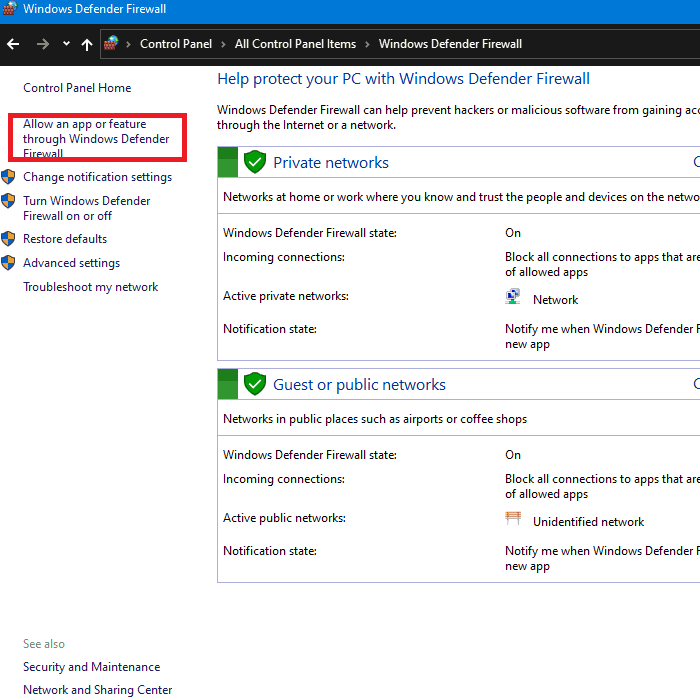Select All Control Panel Items breadcrumb
Image resolution: width=700 pixels, height=700 pixels.
(296, 44)
